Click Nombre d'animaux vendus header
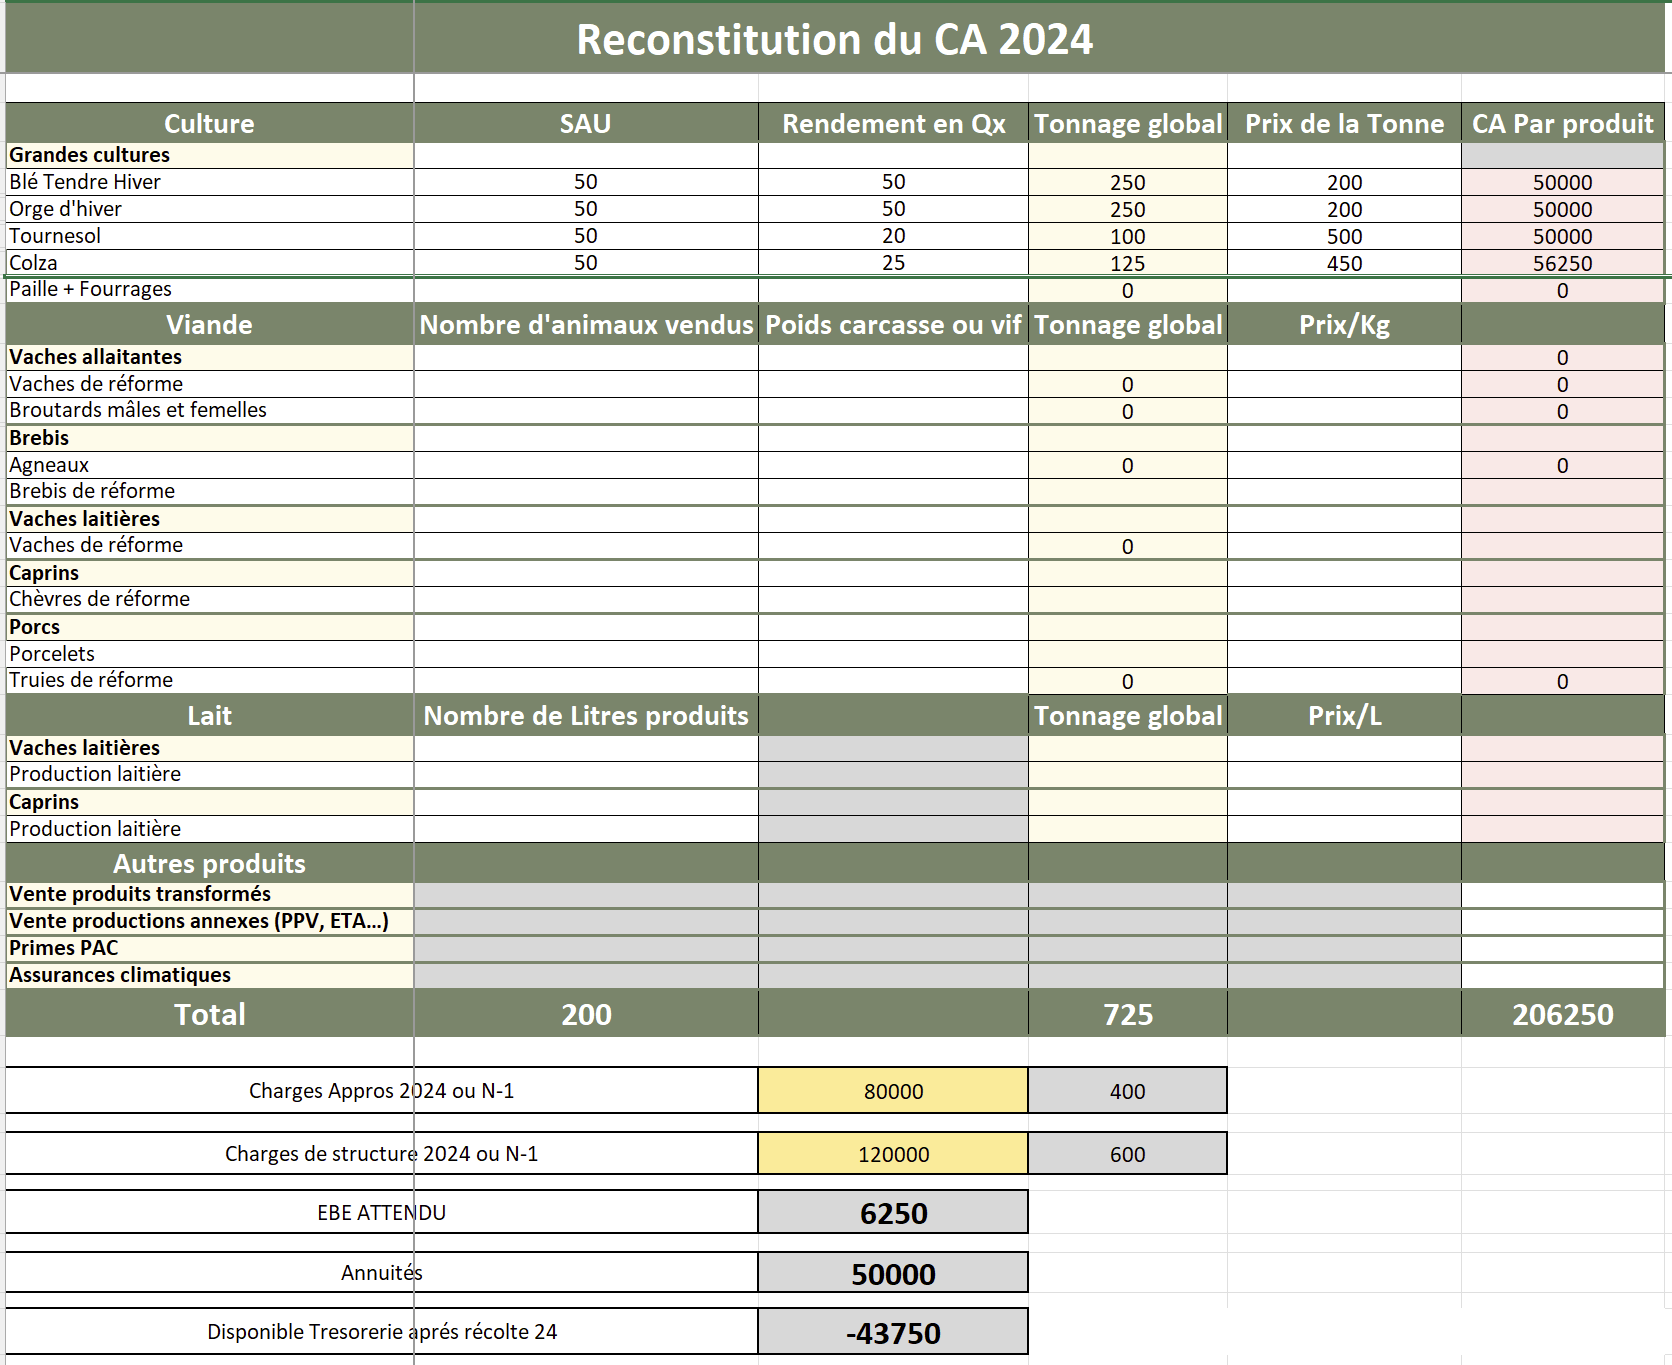 [586, 324]
